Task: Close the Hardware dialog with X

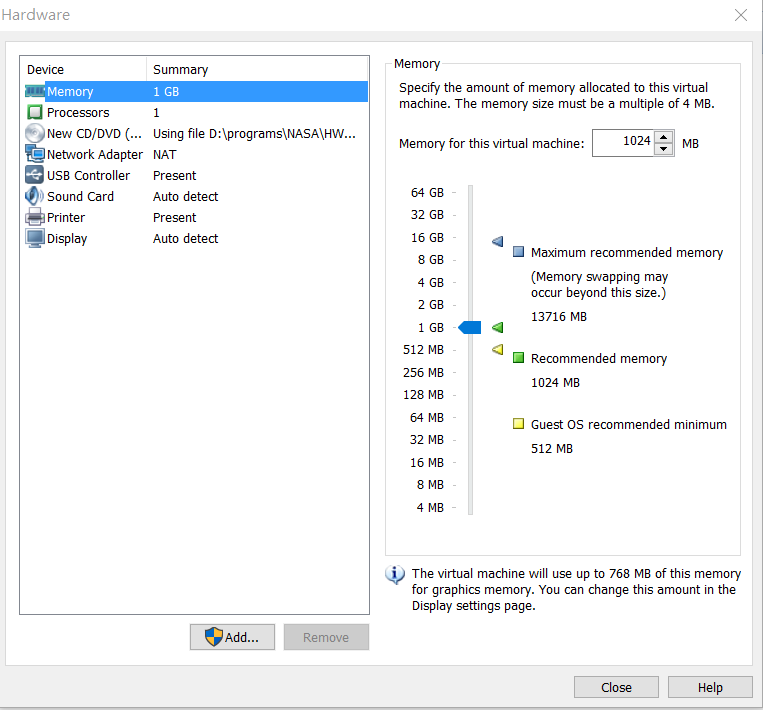Action: [x=741, y=15]
